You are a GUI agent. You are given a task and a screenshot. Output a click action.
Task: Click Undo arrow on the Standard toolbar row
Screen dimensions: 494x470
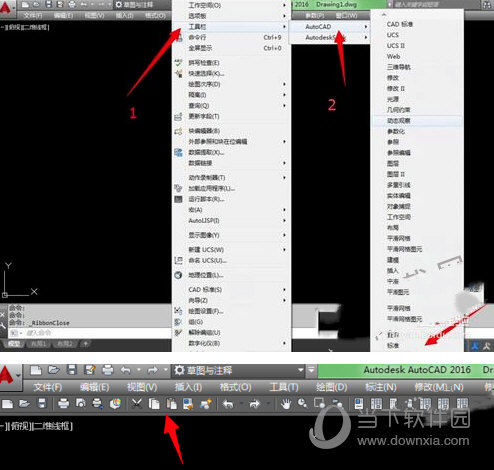click(228, 404)
